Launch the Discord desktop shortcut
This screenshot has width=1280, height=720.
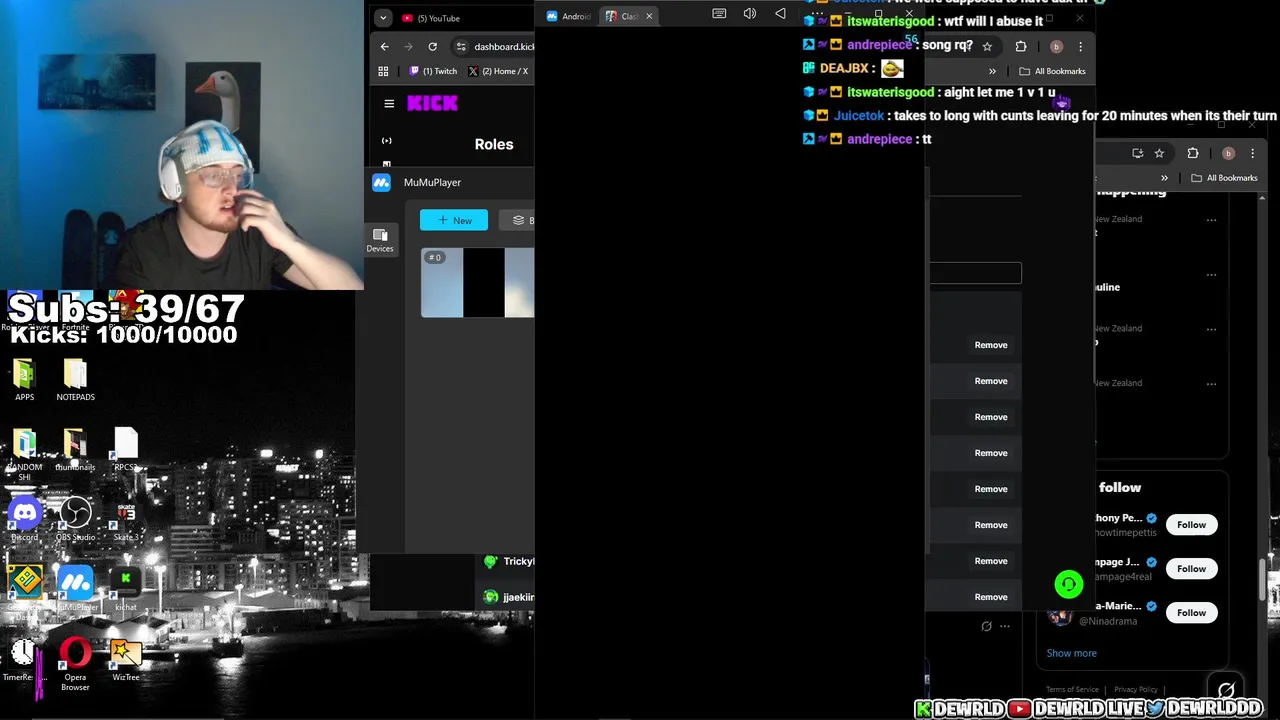tap(24, 520)
